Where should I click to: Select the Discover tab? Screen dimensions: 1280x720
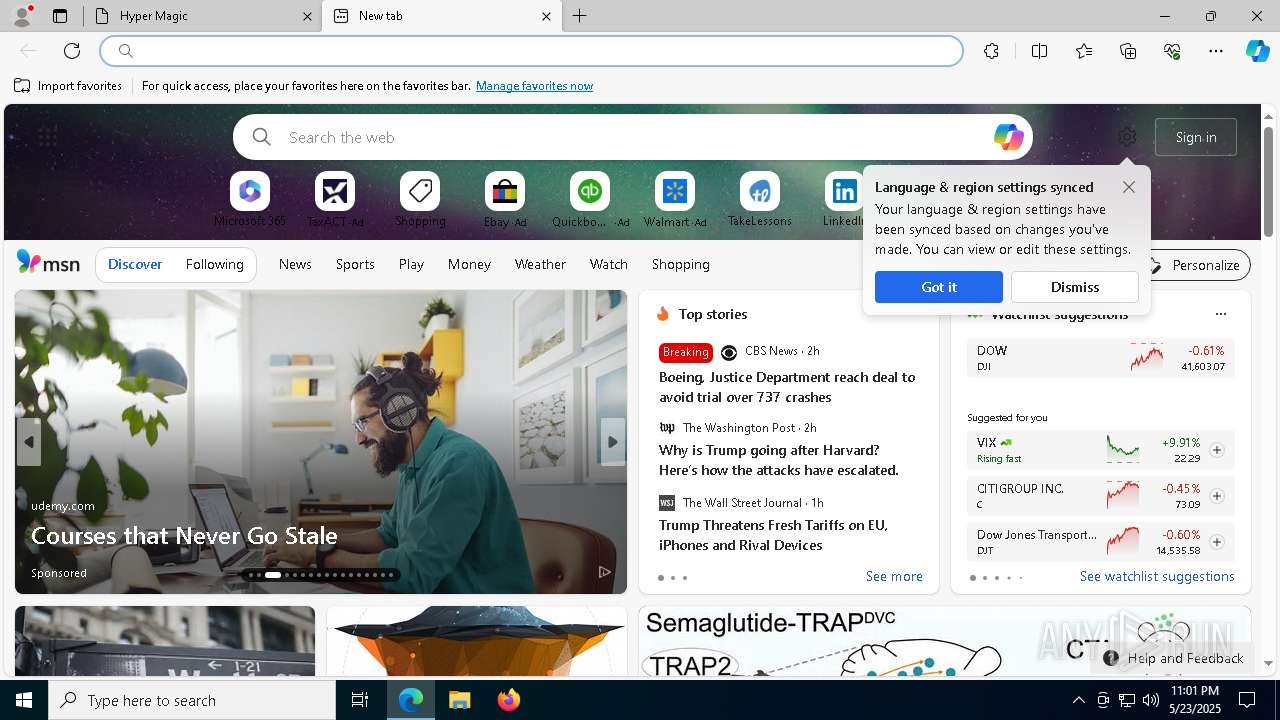(x=135, y=264)
